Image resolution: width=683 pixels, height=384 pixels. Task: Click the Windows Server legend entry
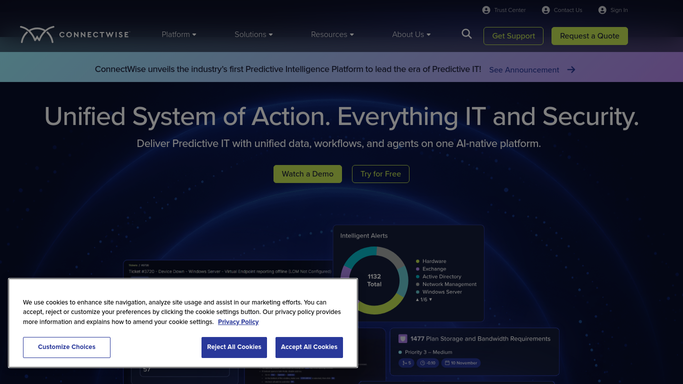pos(439,292)
